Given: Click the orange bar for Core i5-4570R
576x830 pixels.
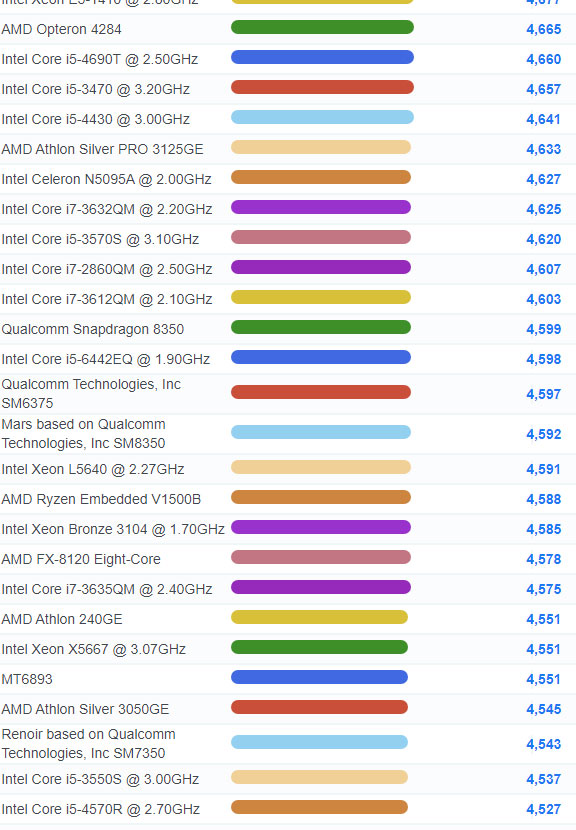Looking at the screenshot, I should [x=319, y=807].
